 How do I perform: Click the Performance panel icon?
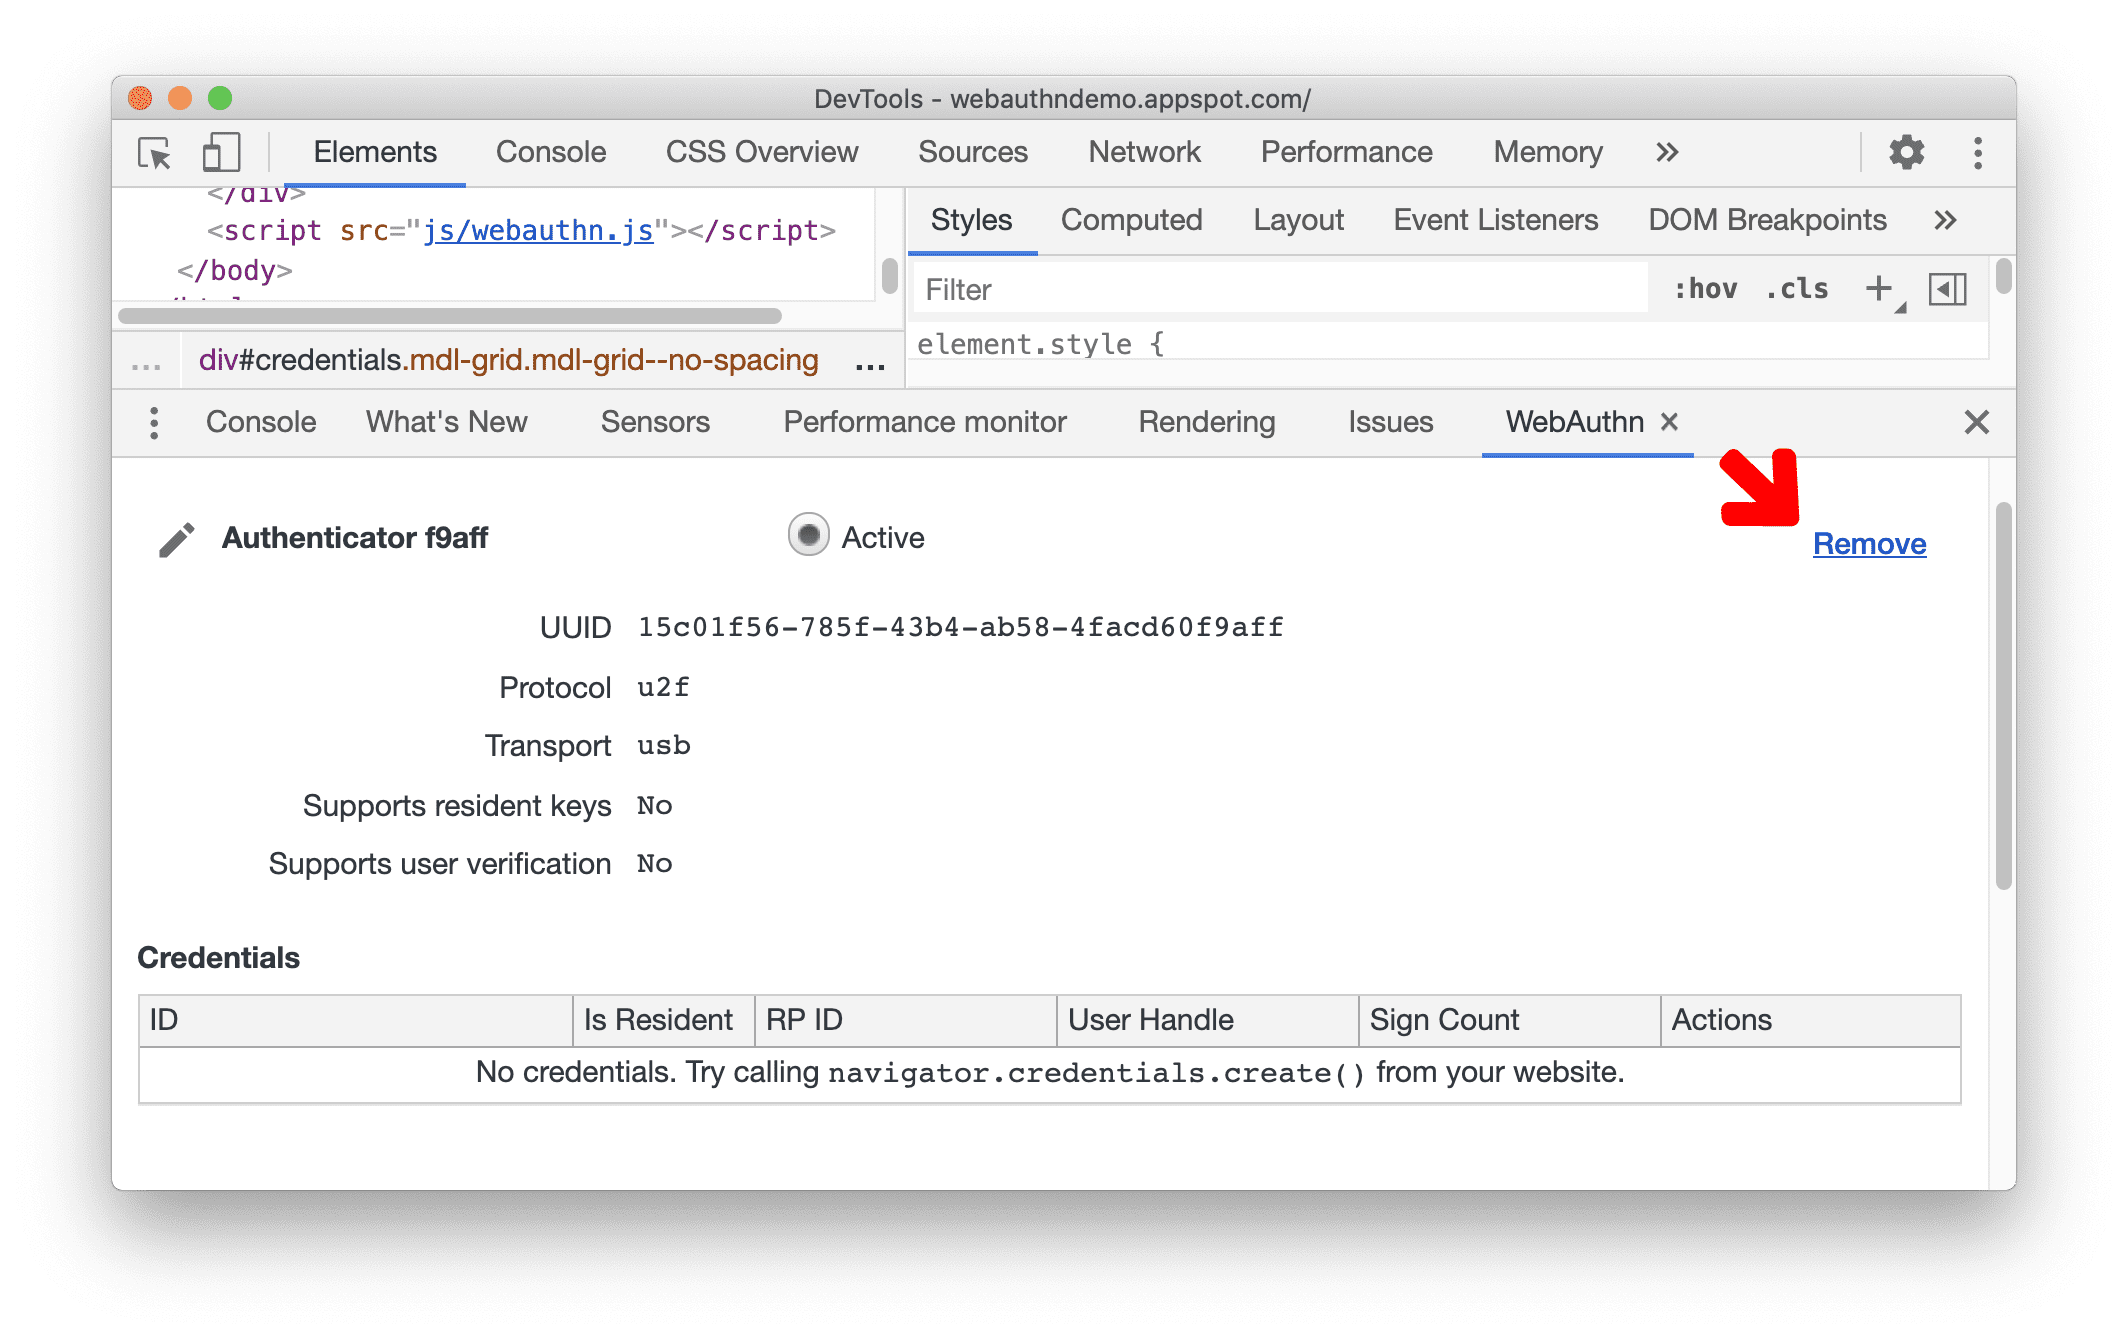pyautogui.click(x=1345, y=153)
